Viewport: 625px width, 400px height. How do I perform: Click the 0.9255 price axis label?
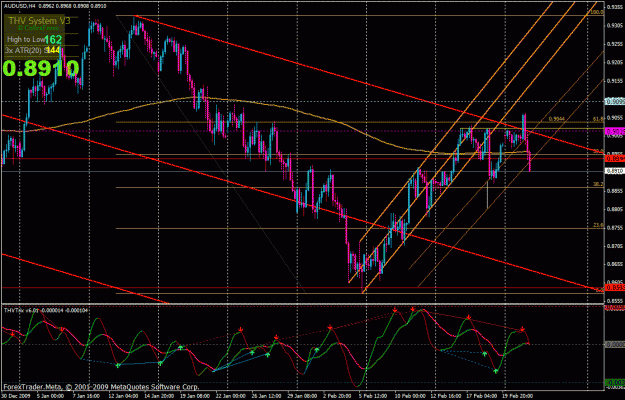pos(615,44)
